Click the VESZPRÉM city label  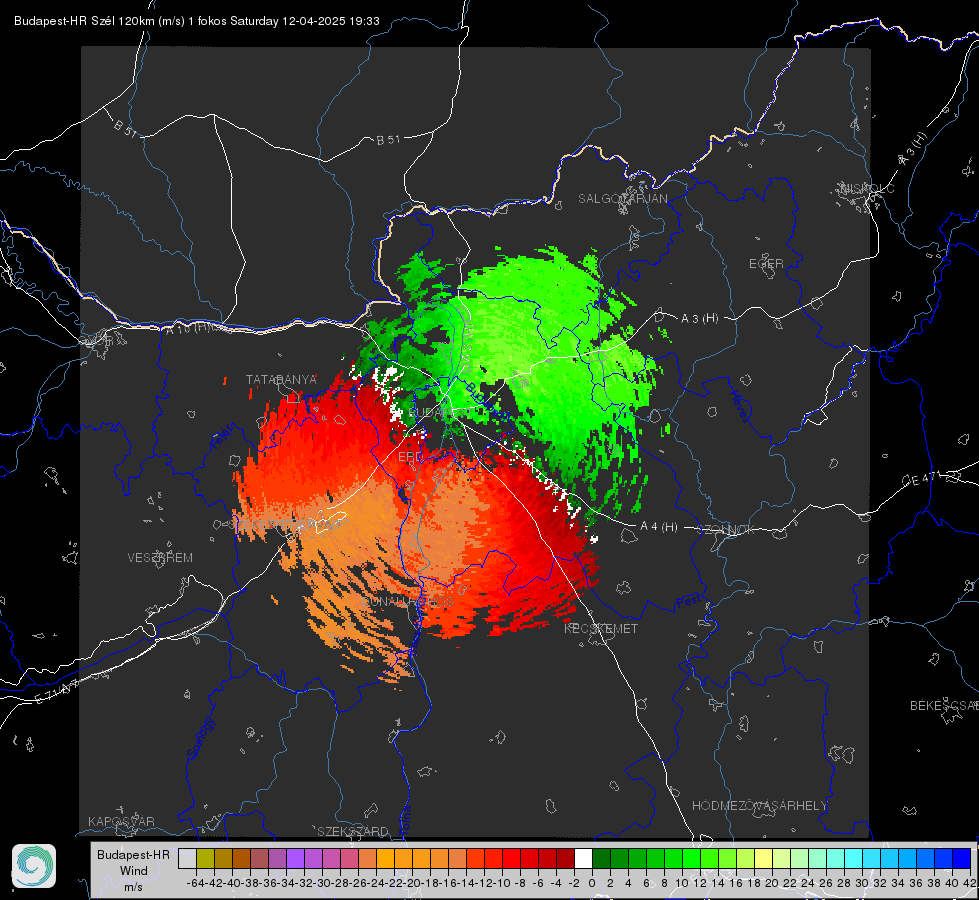[160, 557]
